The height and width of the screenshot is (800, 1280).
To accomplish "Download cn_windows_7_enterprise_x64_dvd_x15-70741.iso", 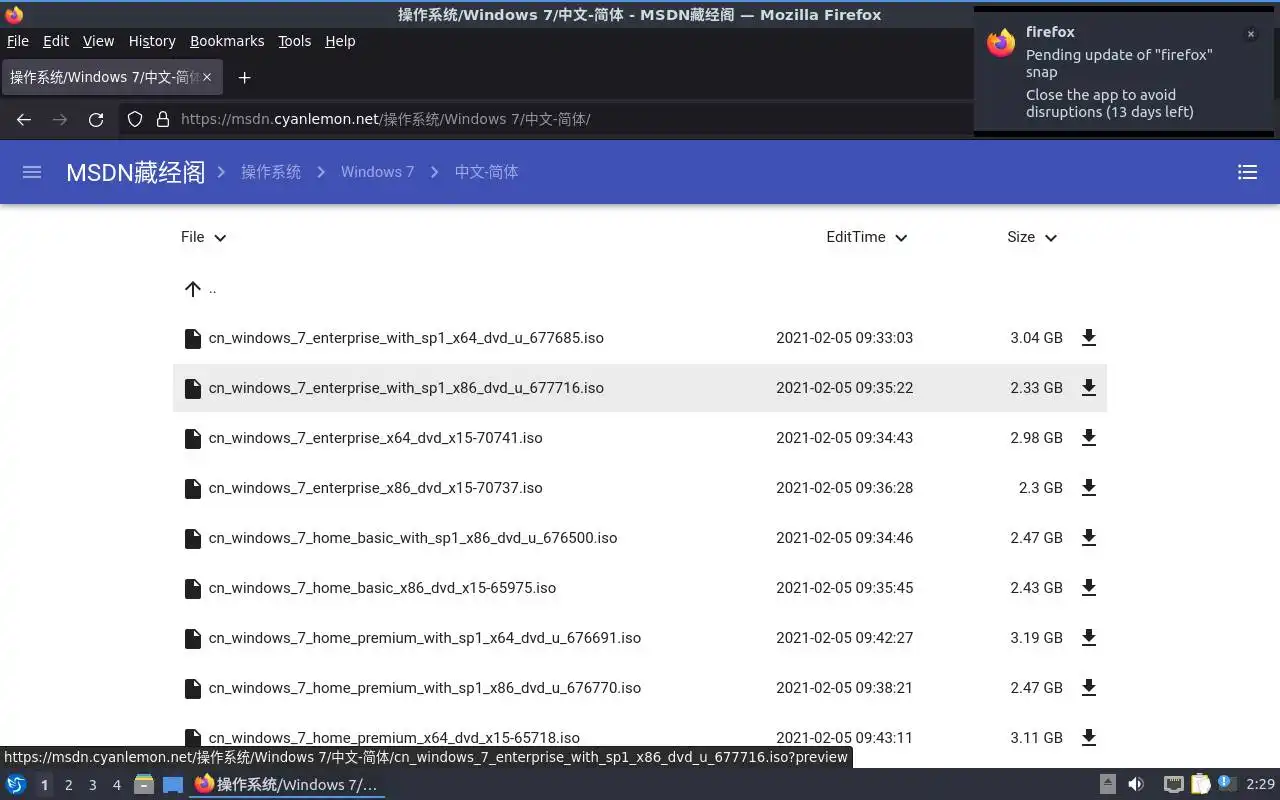I will pos(1089,438).
